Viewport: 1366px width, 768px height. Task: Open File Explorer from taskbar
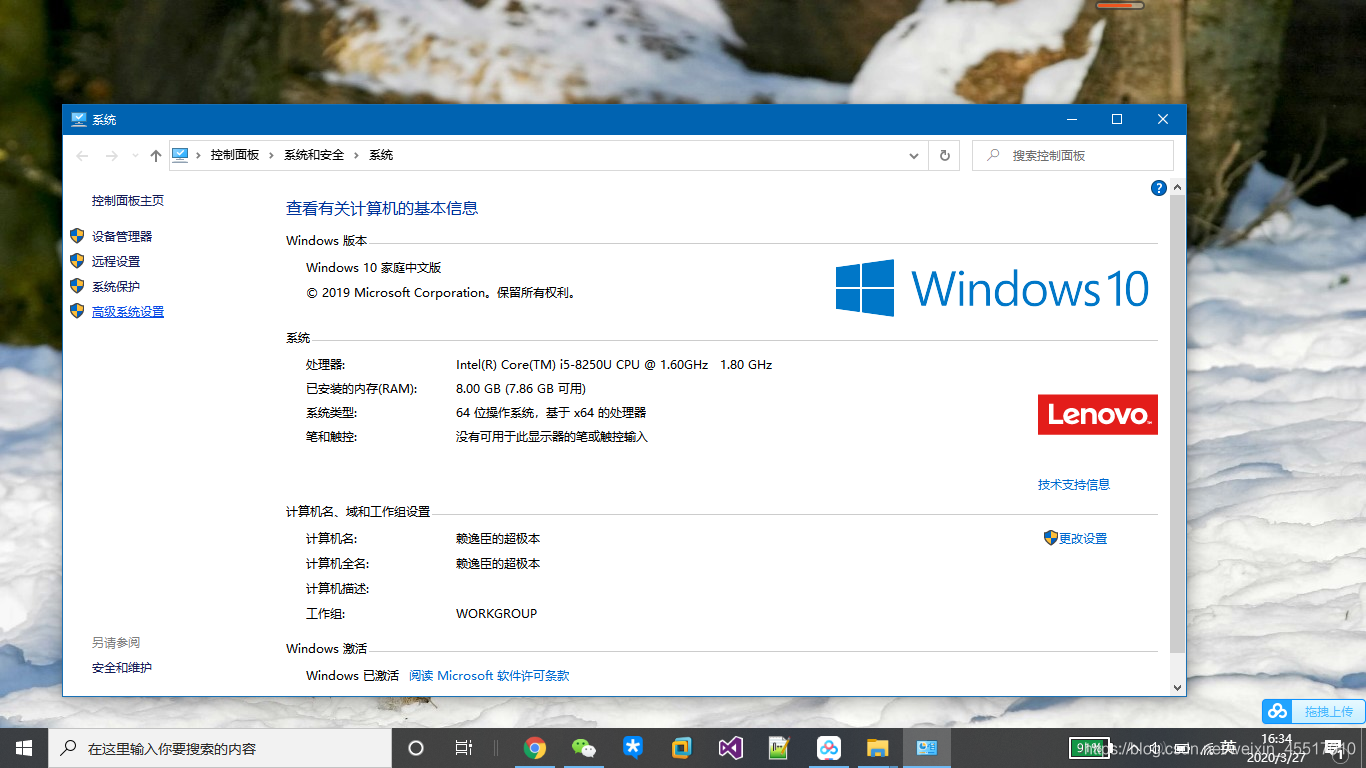877,748
